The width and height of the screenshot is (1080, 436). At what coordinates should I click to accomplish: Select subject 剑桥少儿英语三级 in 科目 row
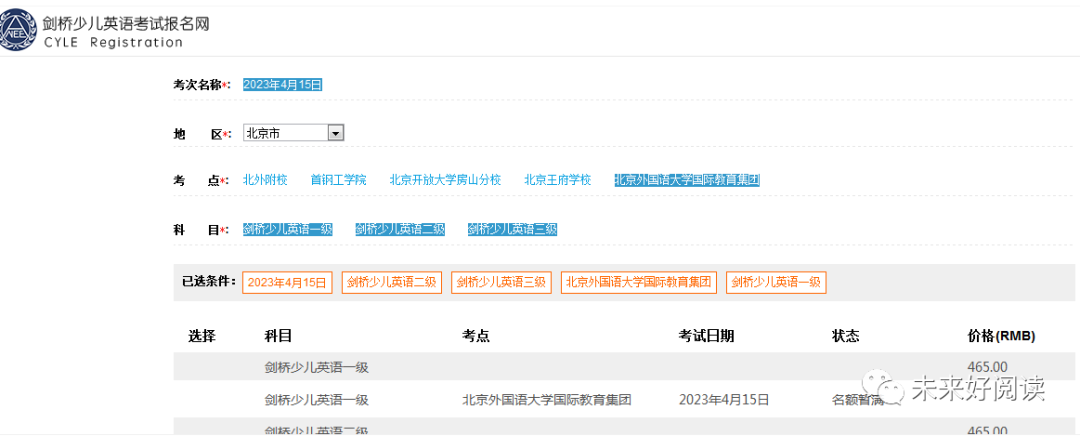(x=512, y=229)
